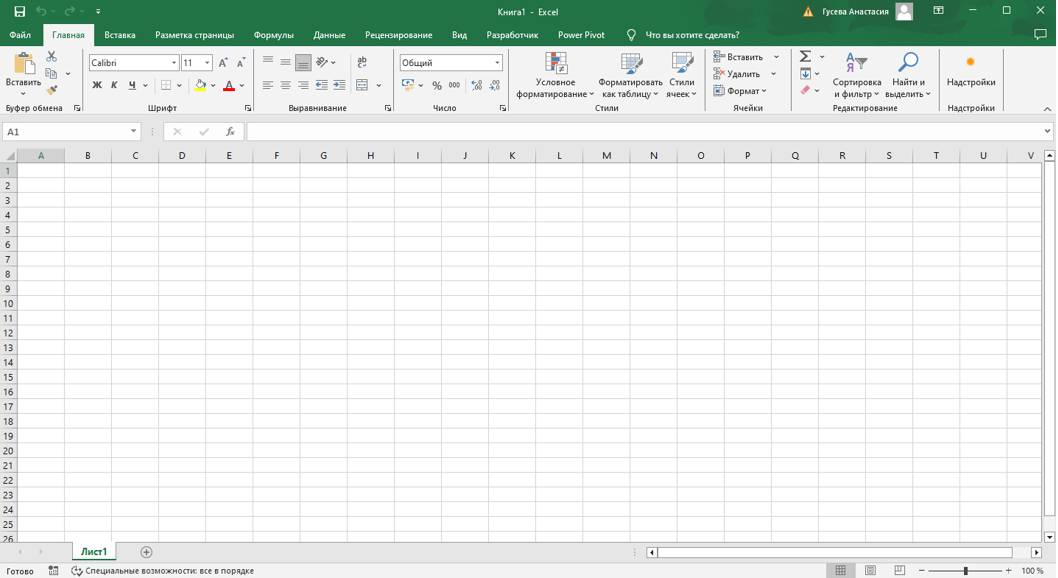The image size is (1058, 578).
Task: Align text to bottom
Action: coord(303,62)
